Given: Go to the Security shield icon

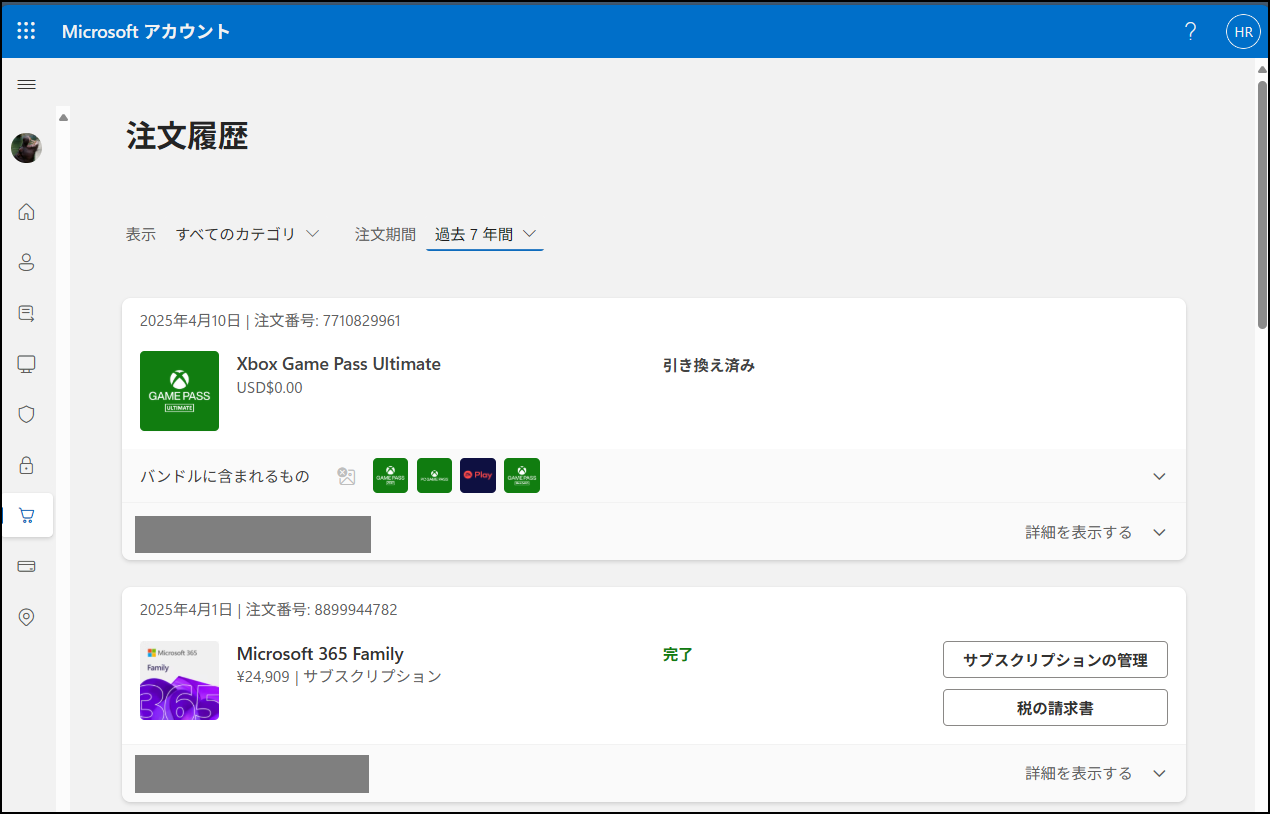Looking at the screenshot, I should tap(27, 414).
